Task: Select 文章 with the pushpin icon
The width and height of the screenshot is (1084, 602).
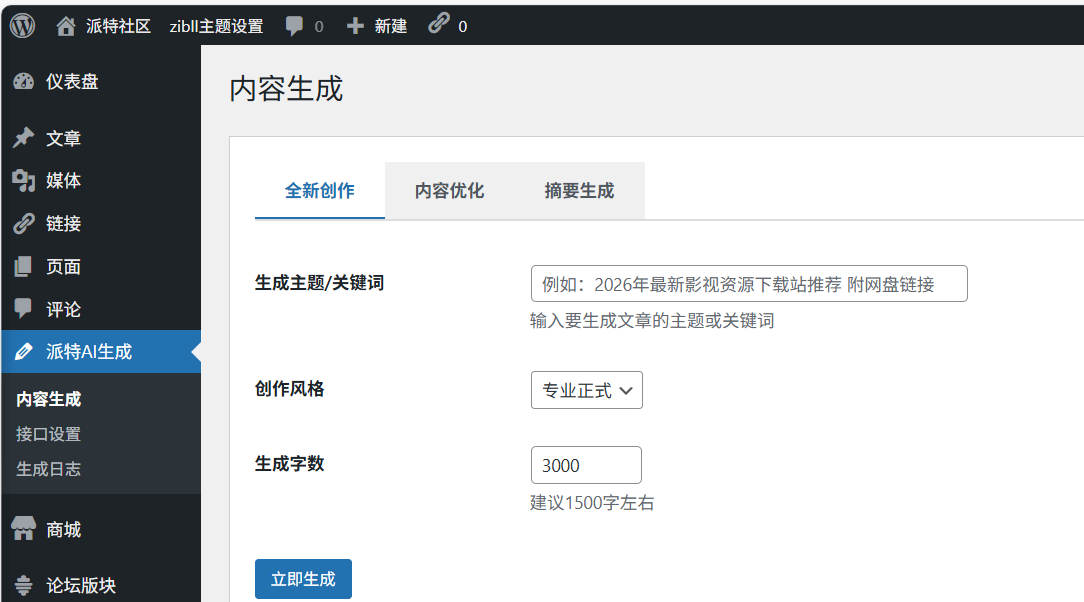Action: pos(24,138)
